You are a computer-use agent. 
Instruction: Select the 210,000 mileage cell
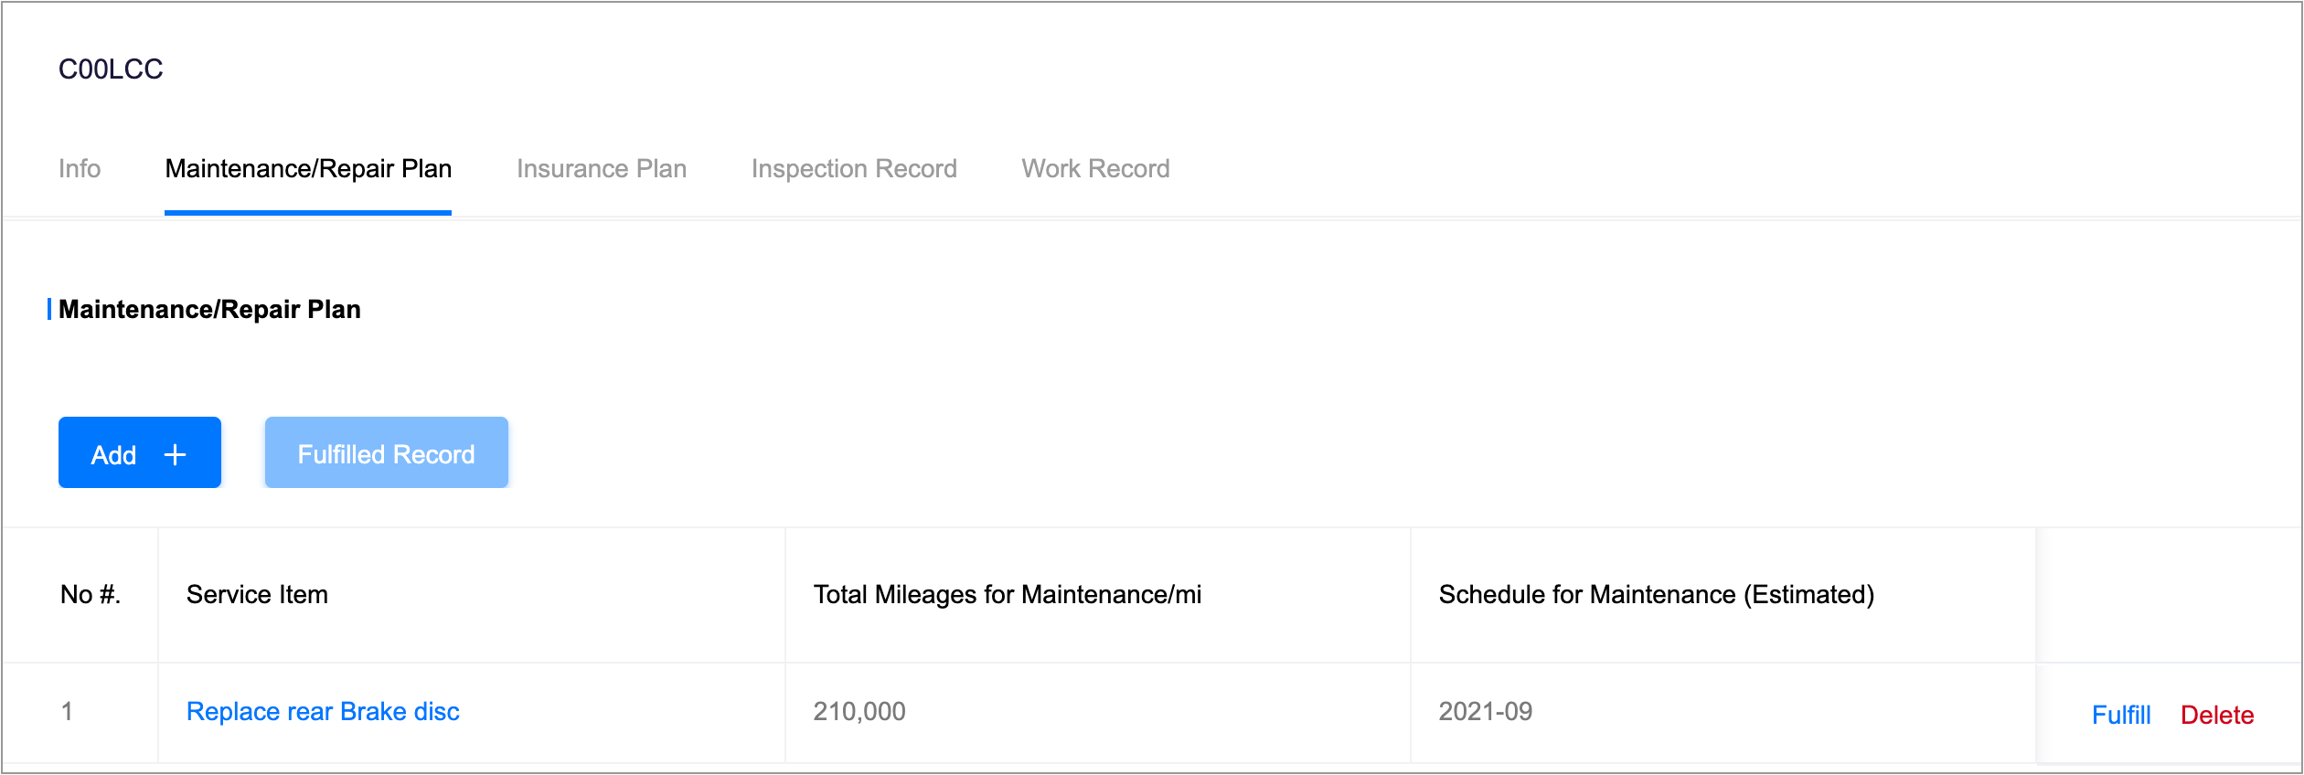[859, 712]
